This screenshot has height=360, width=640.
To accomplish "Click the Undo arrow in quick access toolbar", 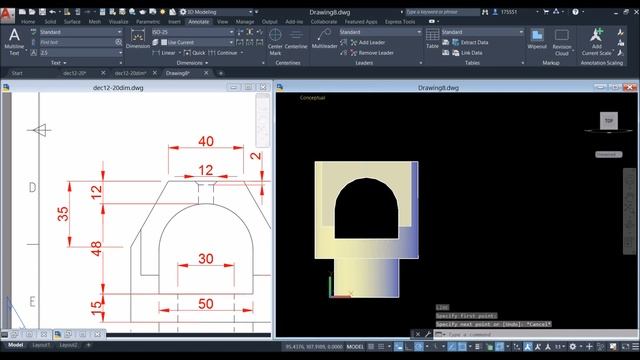I will point(52,12).
